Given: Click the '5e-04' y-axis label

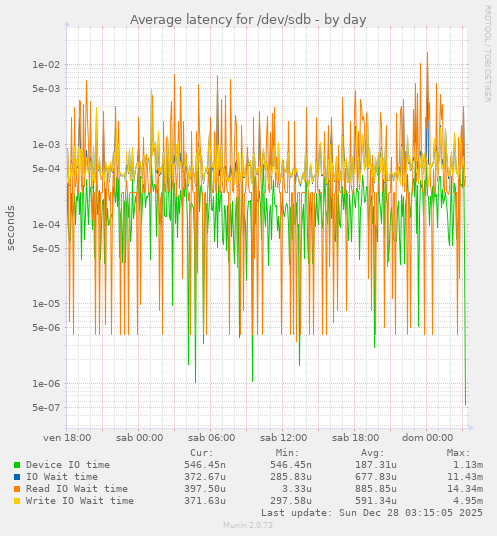Looking at the screenshot, I should [x=46, y=169].
